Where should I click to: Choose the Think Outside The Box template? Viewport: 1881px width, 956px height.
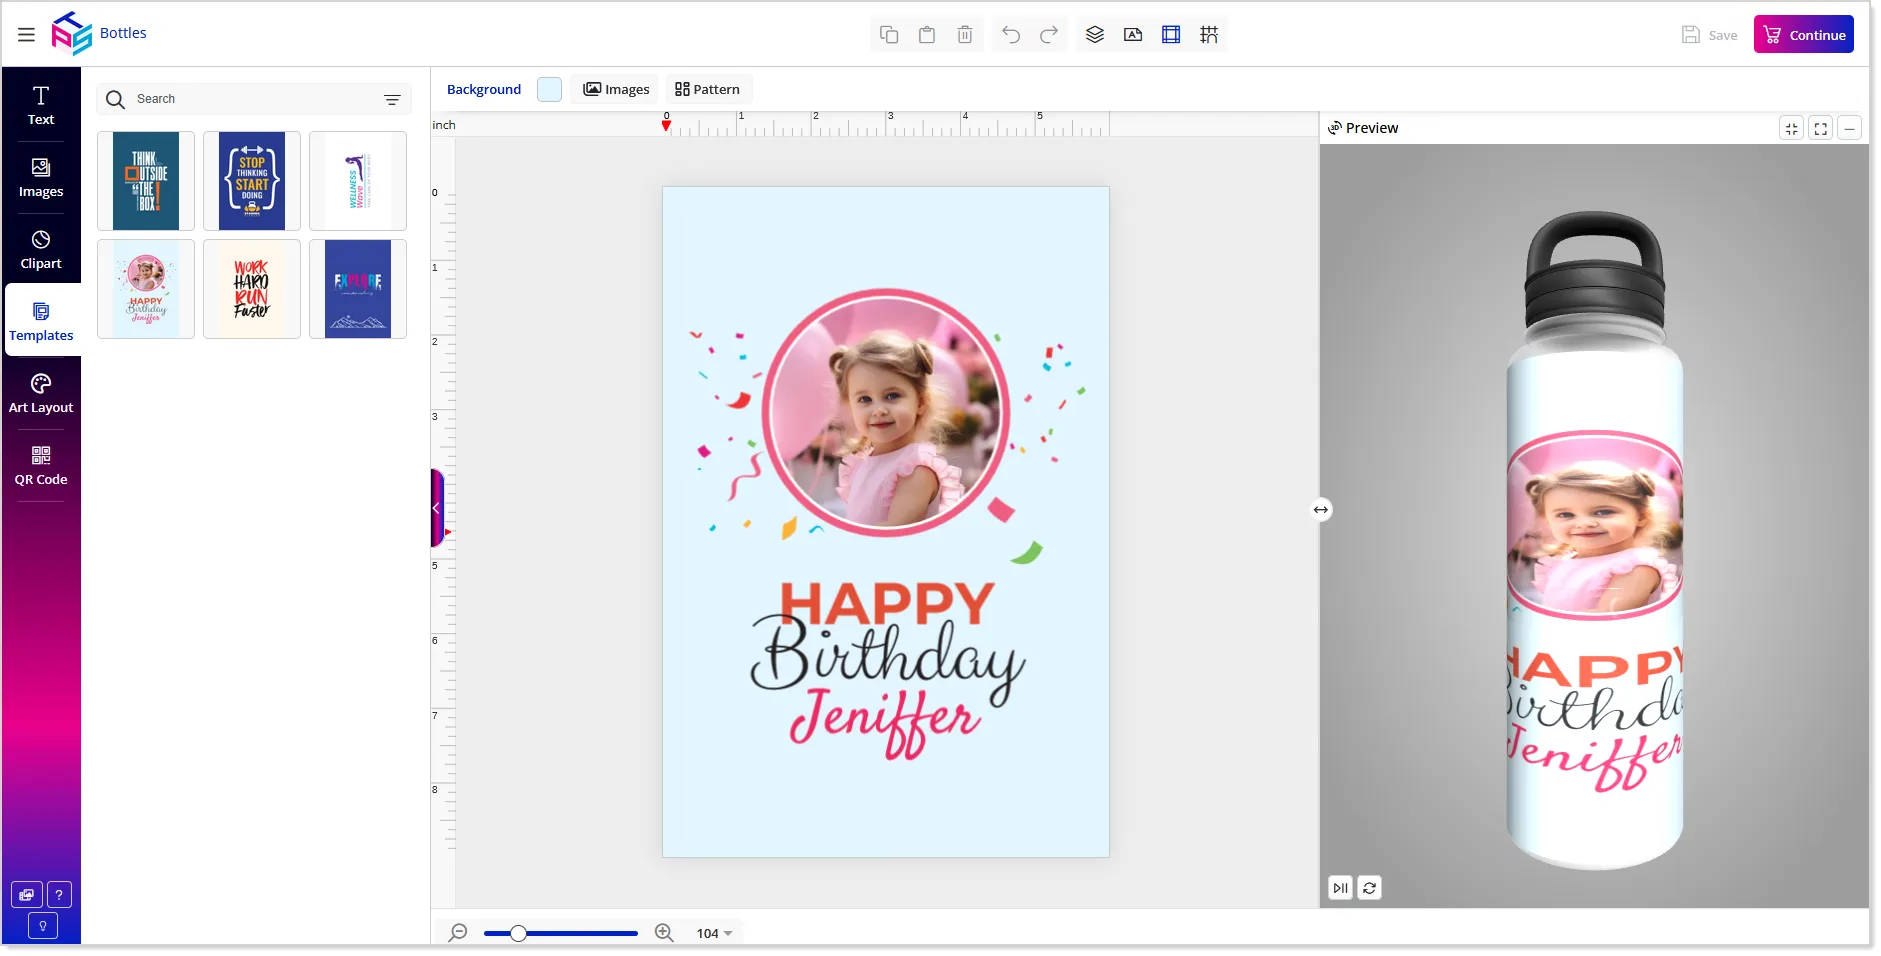pyautogui.click(x=146, y=181)
